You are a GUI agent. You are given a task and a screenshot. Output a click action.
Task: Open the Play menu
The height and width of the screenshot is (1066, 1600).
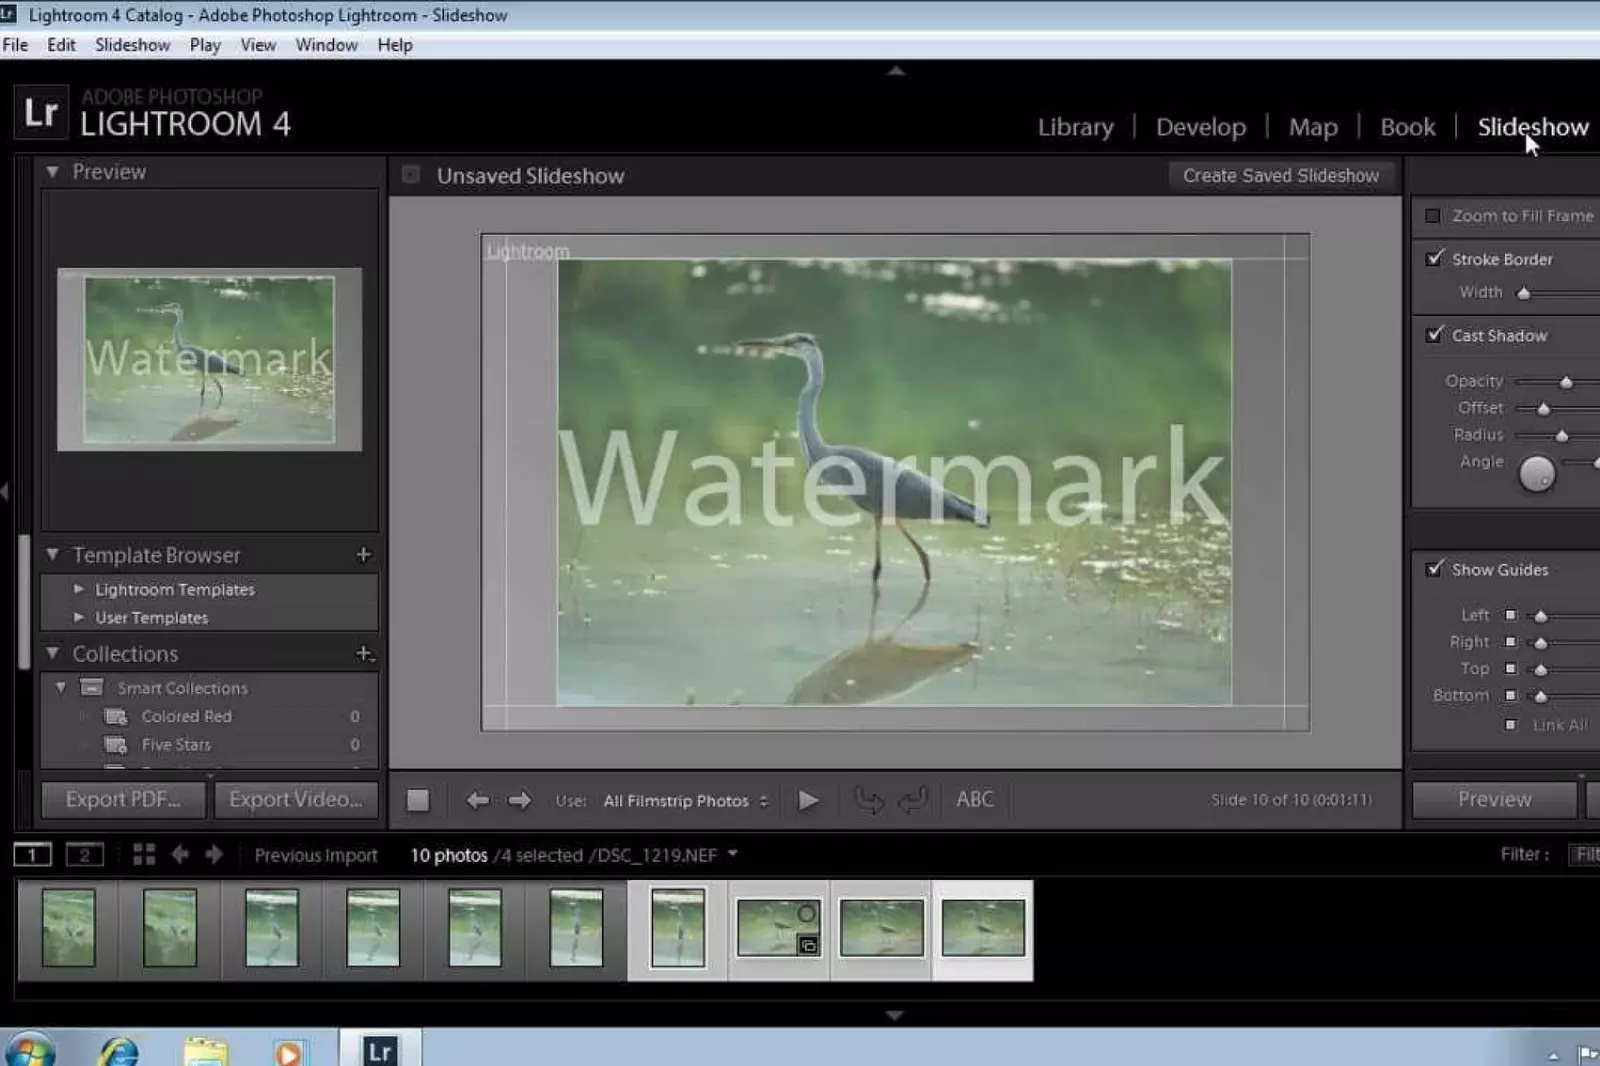205,45
